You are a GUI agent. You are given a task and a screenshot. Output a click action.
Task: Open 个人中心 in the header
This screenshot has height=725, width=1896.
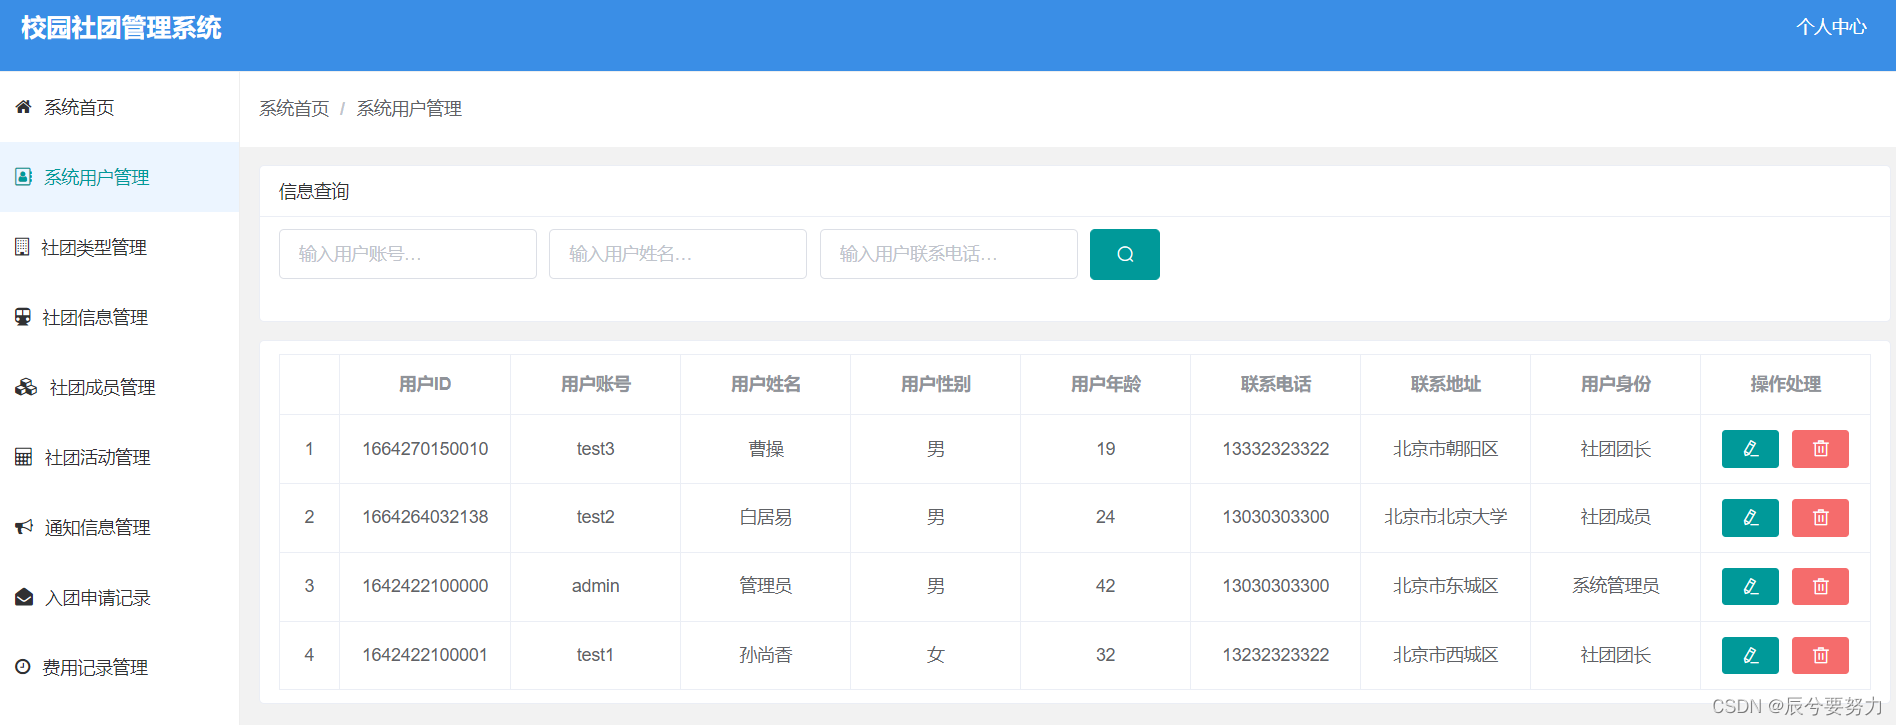click(1831, 27)
